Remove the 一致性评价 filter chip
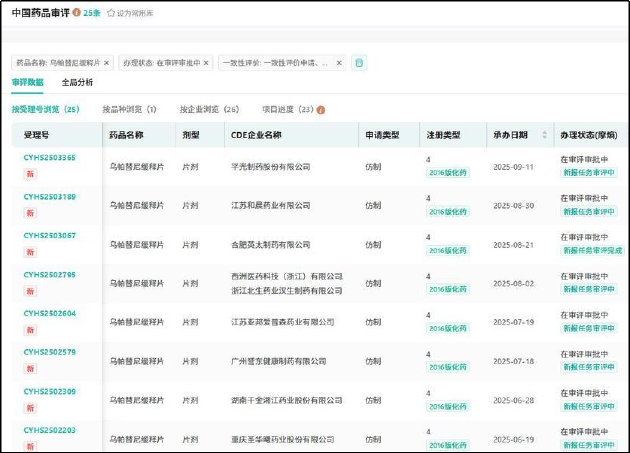 coord(339,63)
